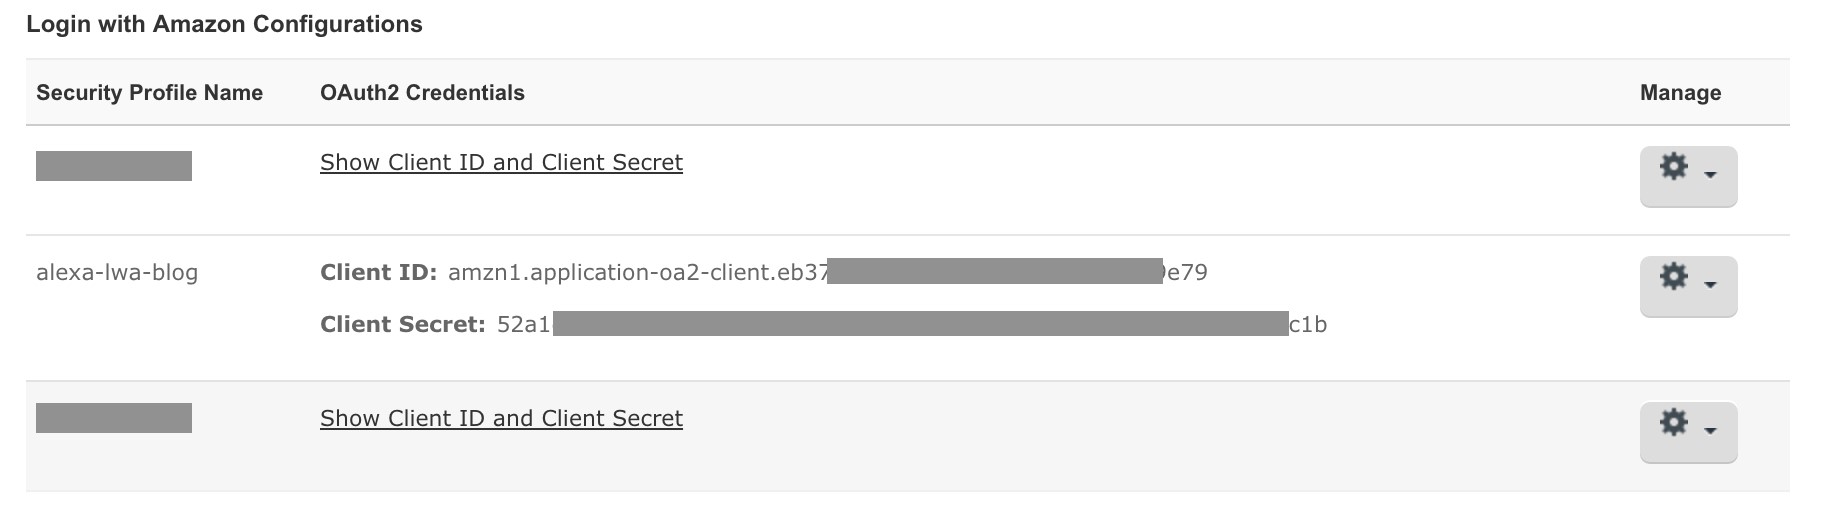Show Client ID and Secret for last profile
This screenshot has height=520, width=1828.
pos(501,419)
